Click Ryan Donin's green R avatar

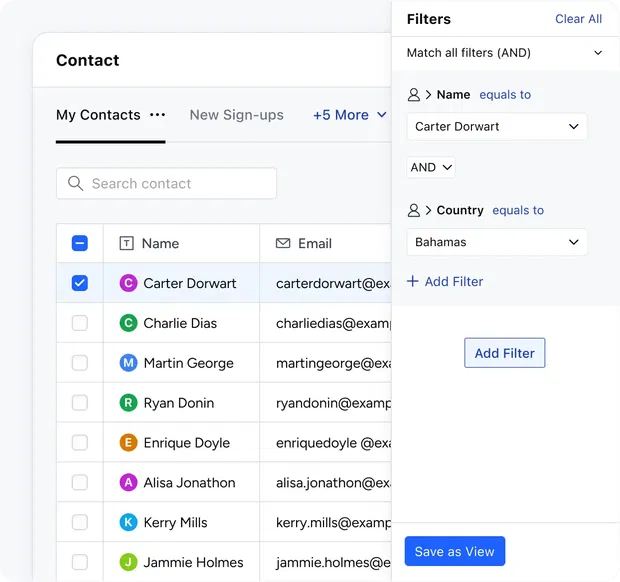click(129, 403)
